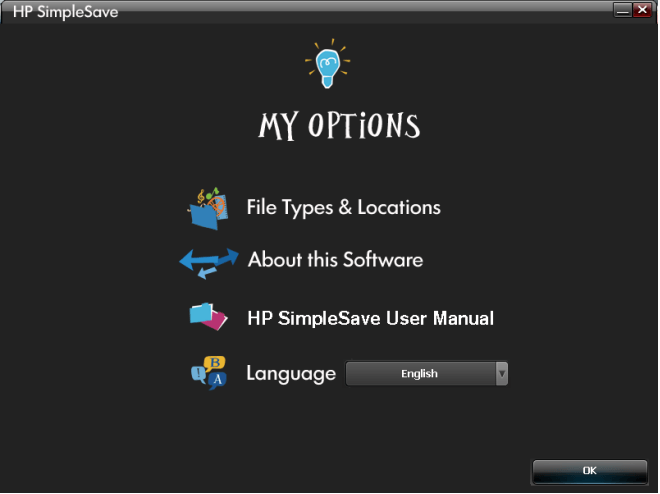Open About this Software
This screenshot has height=494, width=660.
(x=335, y=260)
